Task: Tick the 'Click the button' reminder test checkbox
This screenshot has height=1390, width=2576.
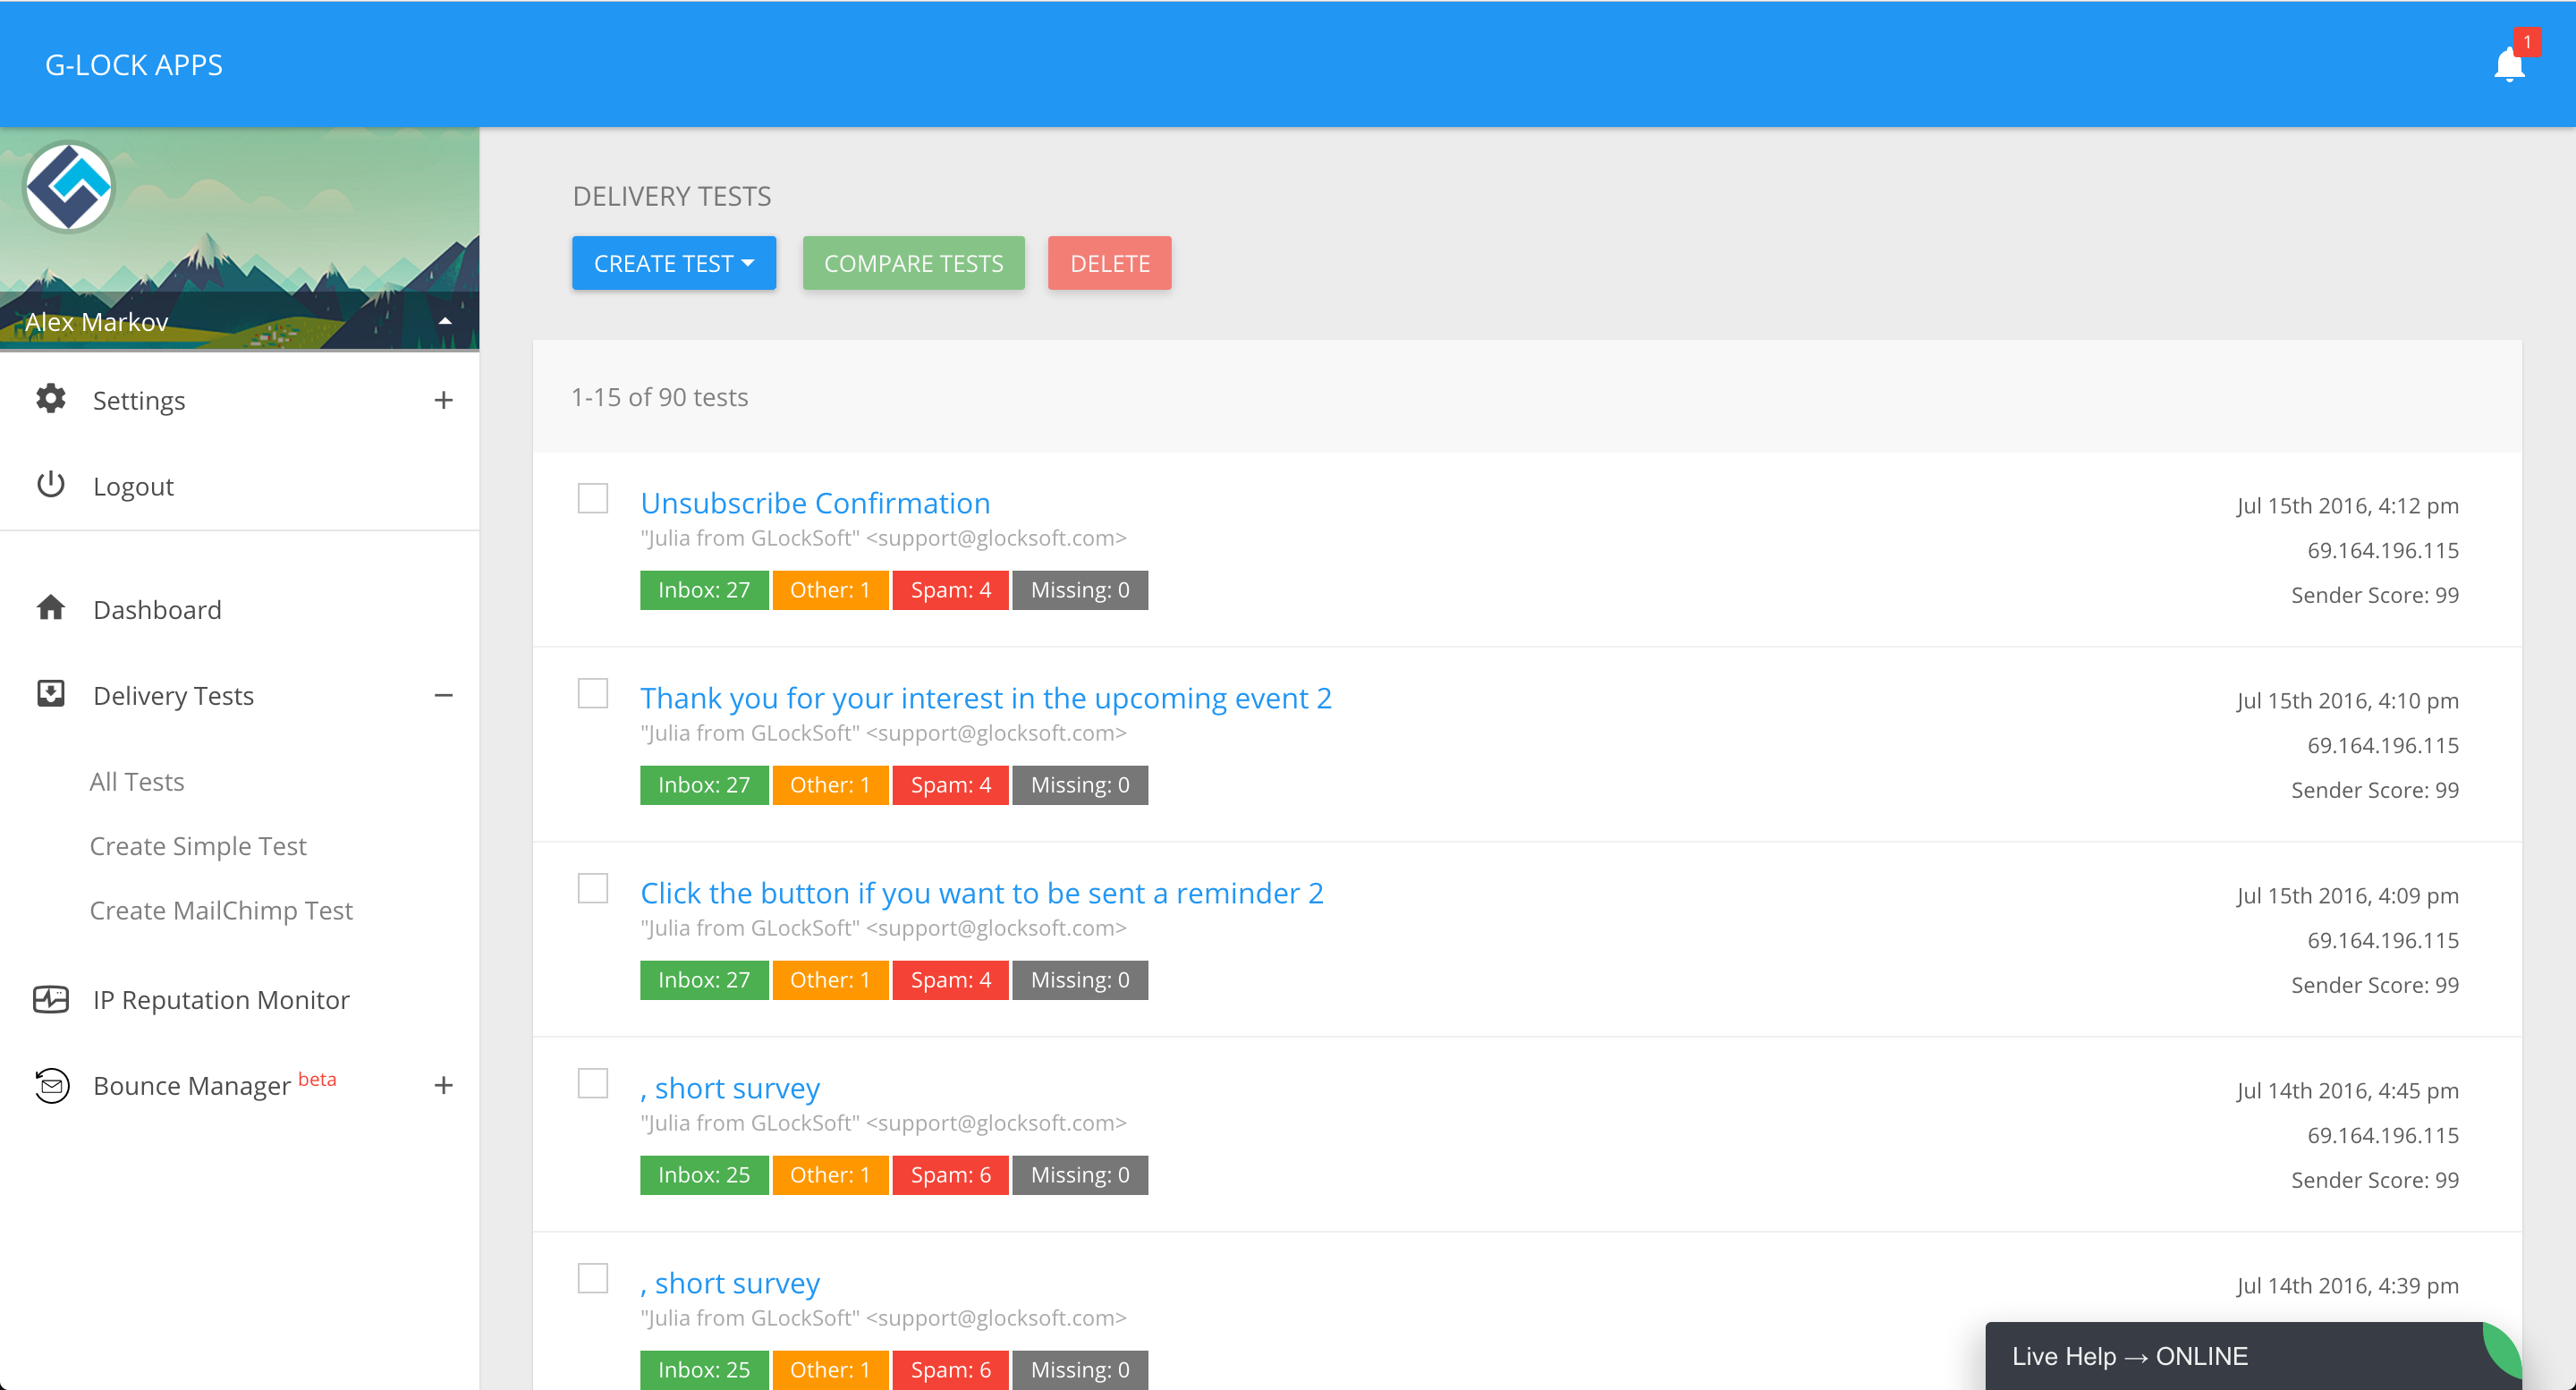Action: (x=593, y=888)
